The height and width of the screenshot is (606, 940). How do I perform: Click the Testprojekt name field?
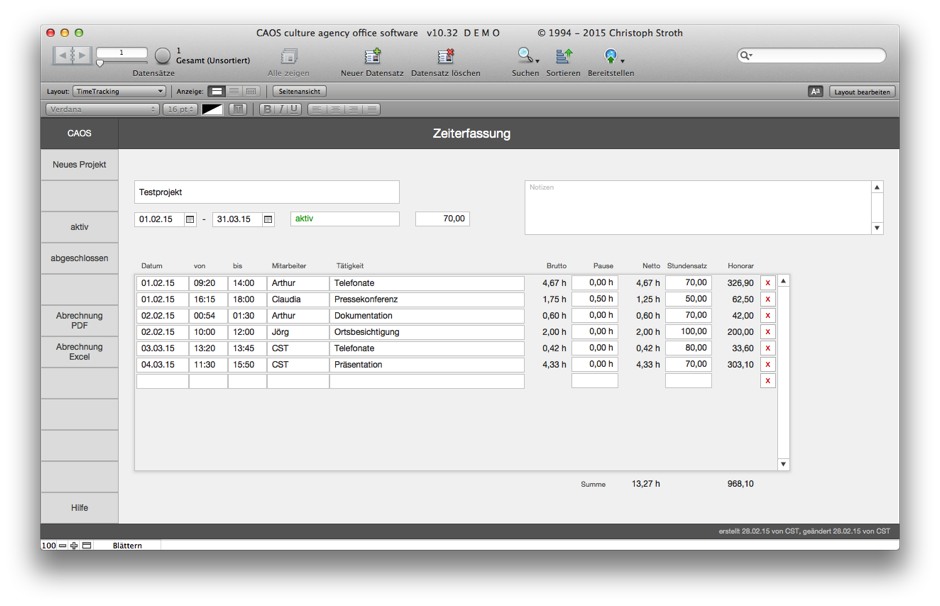267,192
